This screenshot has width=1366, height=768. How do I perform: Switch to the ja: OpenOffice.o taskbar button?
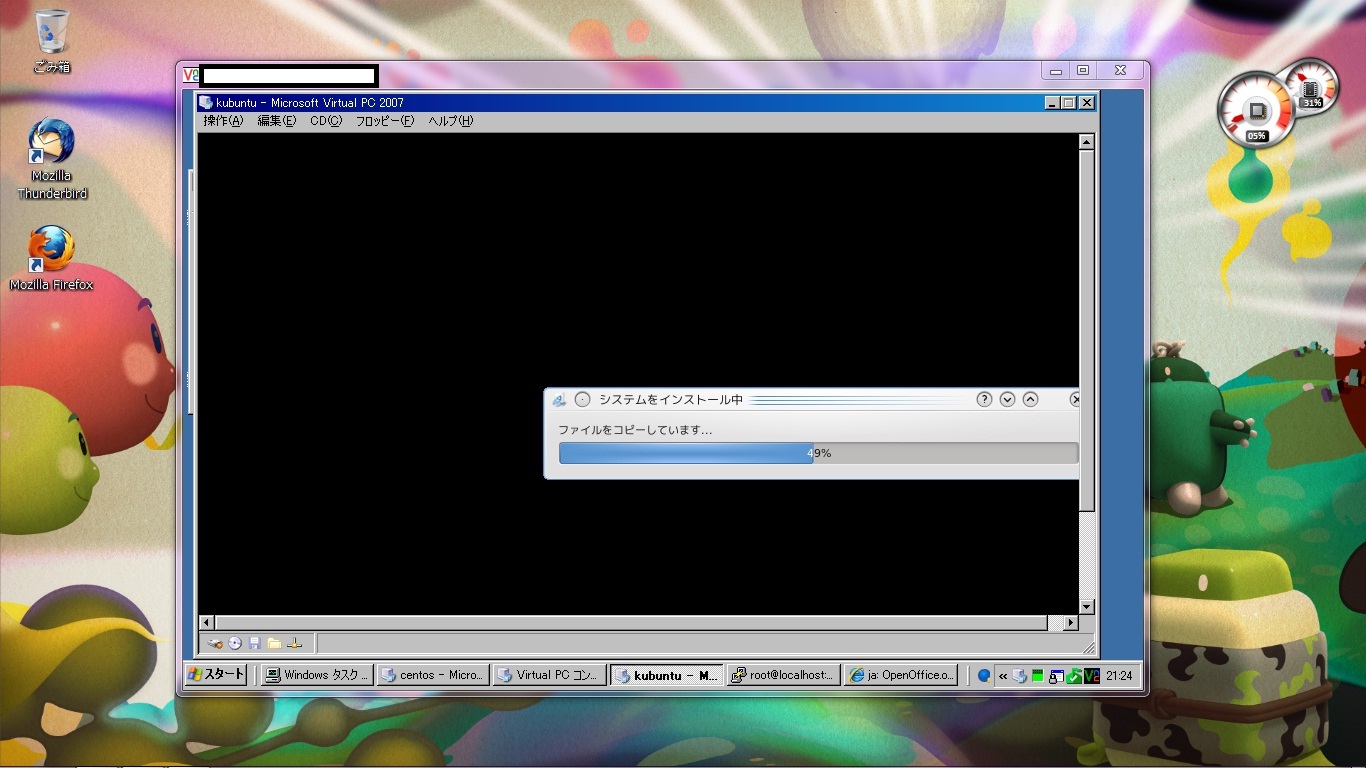(900, 675)
